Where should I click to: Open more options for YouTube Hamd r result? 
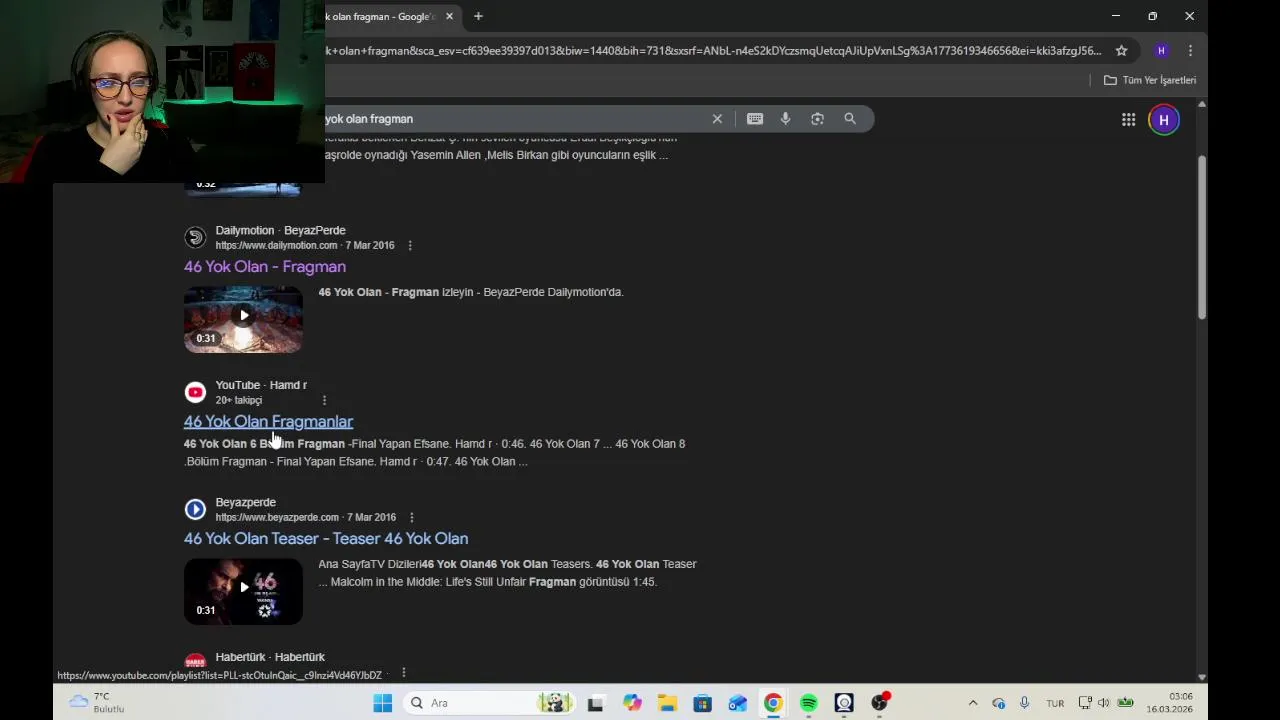tap(324, 401)
